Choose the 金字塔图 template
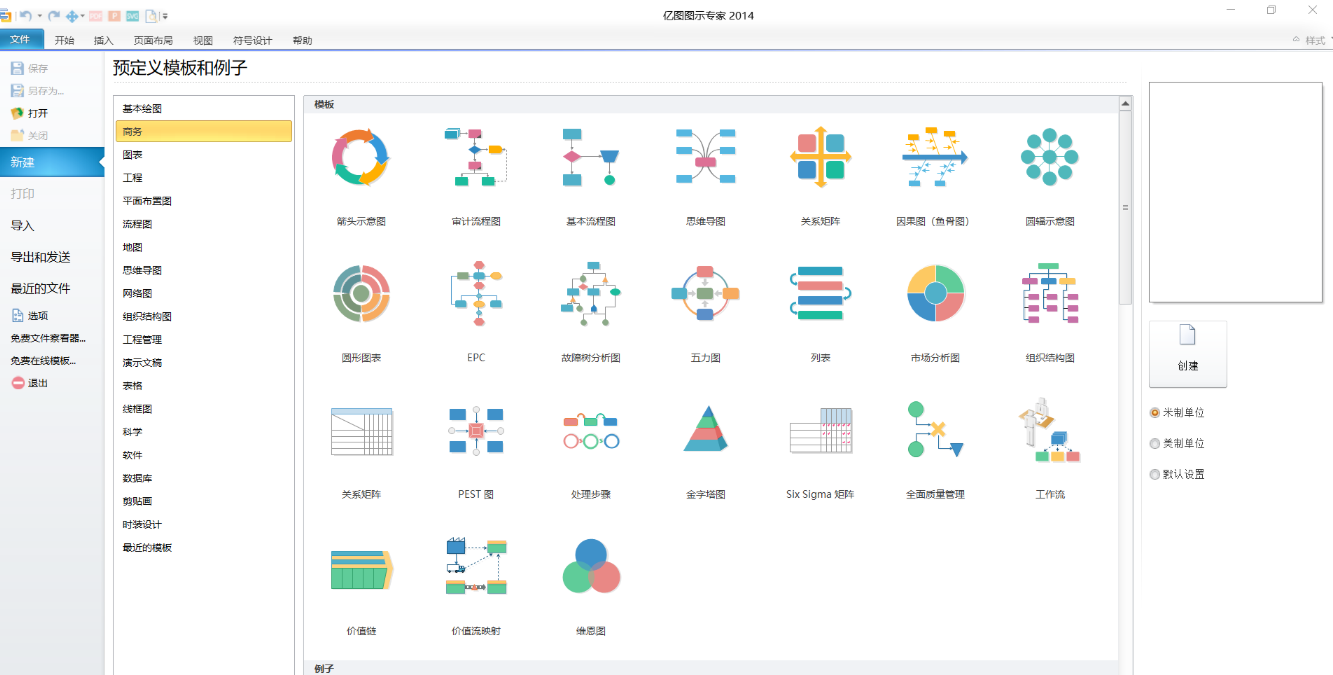Viewport: 1333px width, 675px height. pyautogui.click(x=705, y=429)
